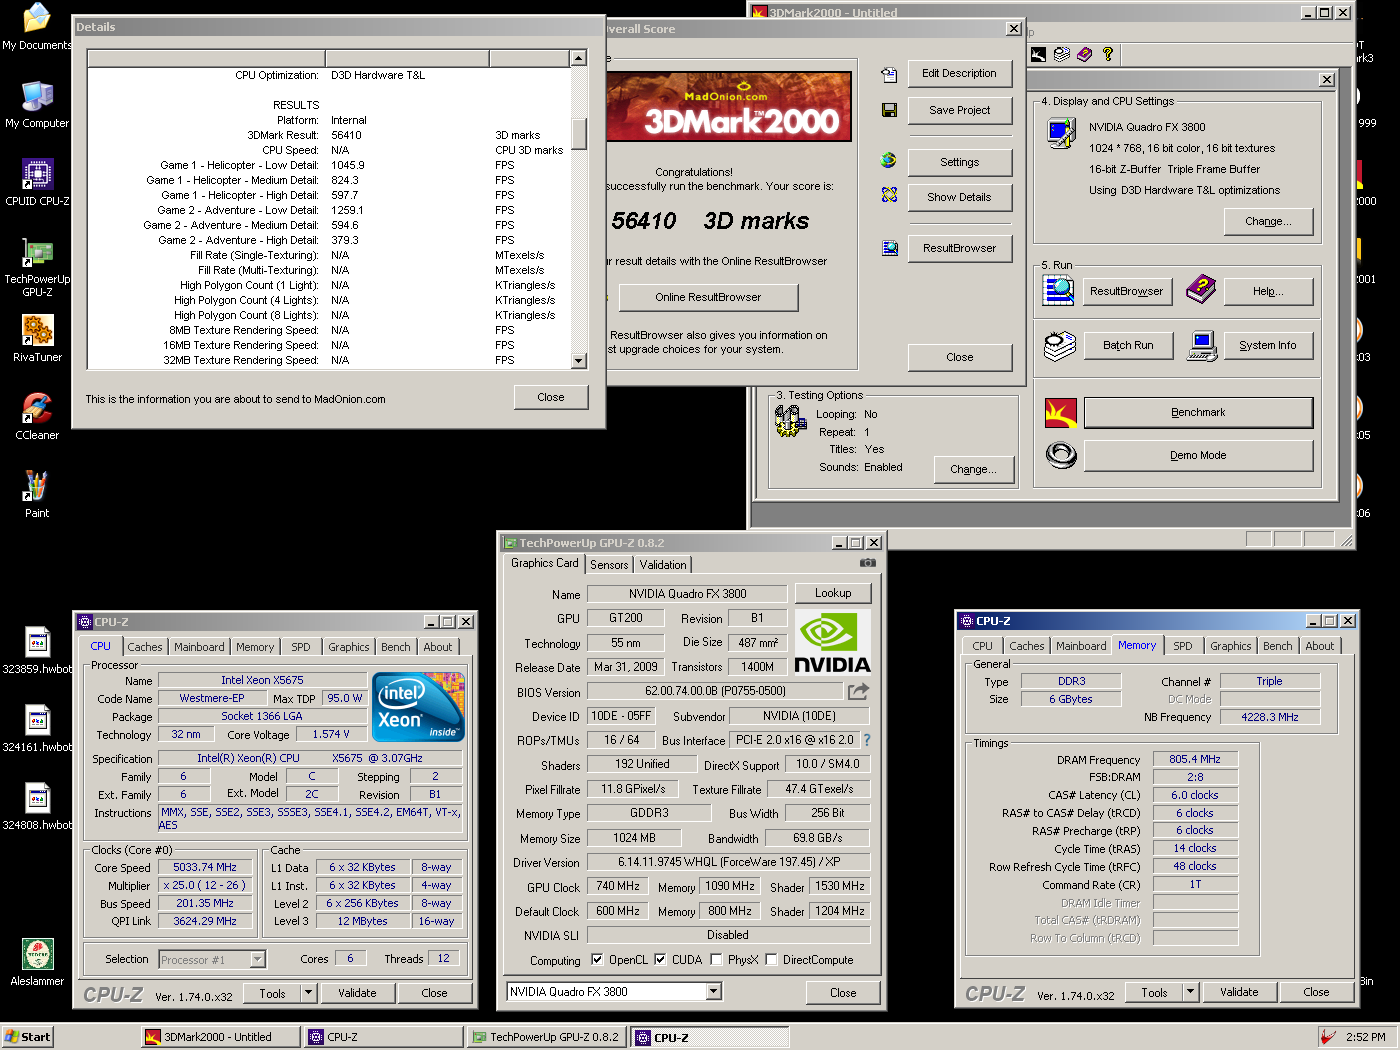Click the yellow question mark toolbar icon
1400x1050 pixels.
pos(1108,54)
